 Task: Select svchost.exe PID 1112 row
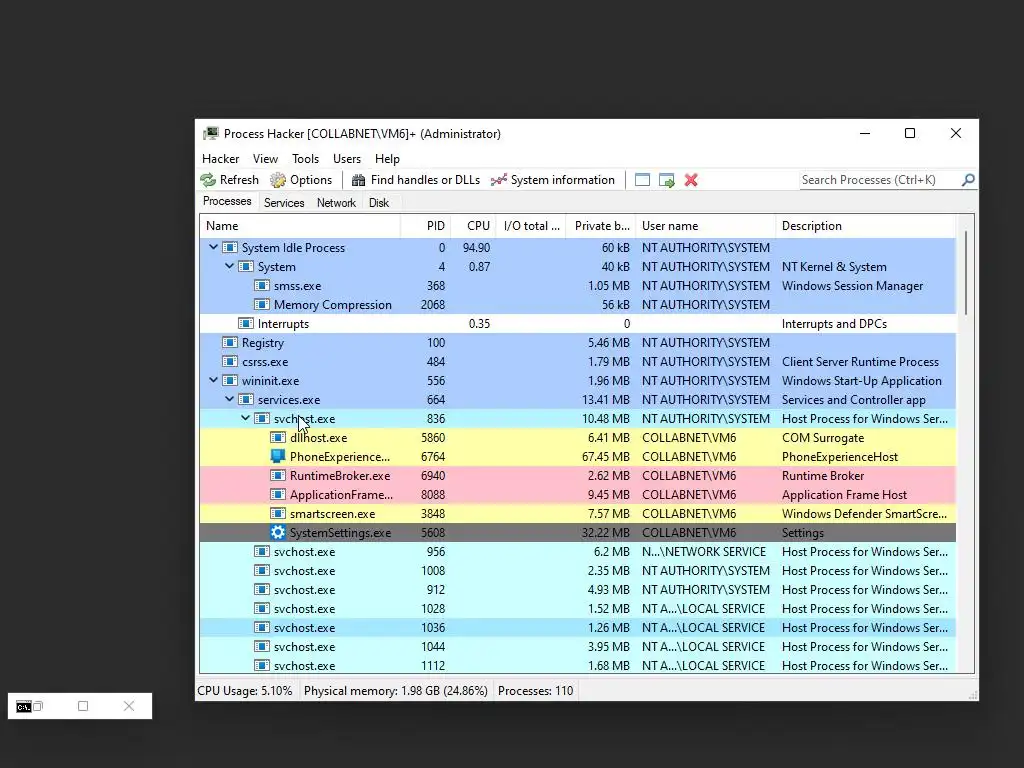click(578, 665)
